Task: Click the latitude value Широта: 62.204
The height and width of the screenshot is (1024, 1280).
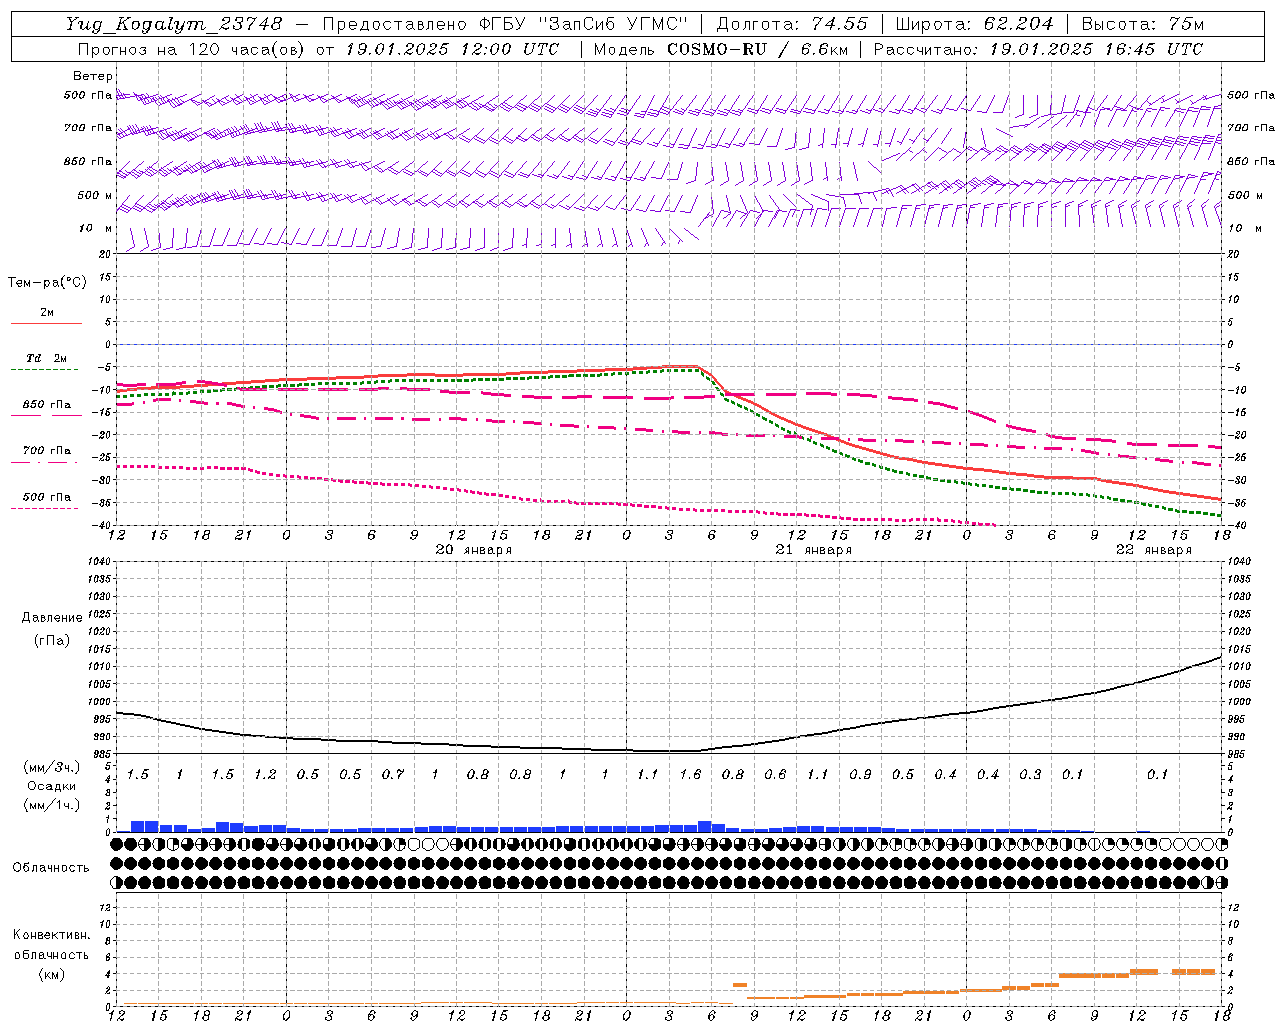Action: click(974, 24)
